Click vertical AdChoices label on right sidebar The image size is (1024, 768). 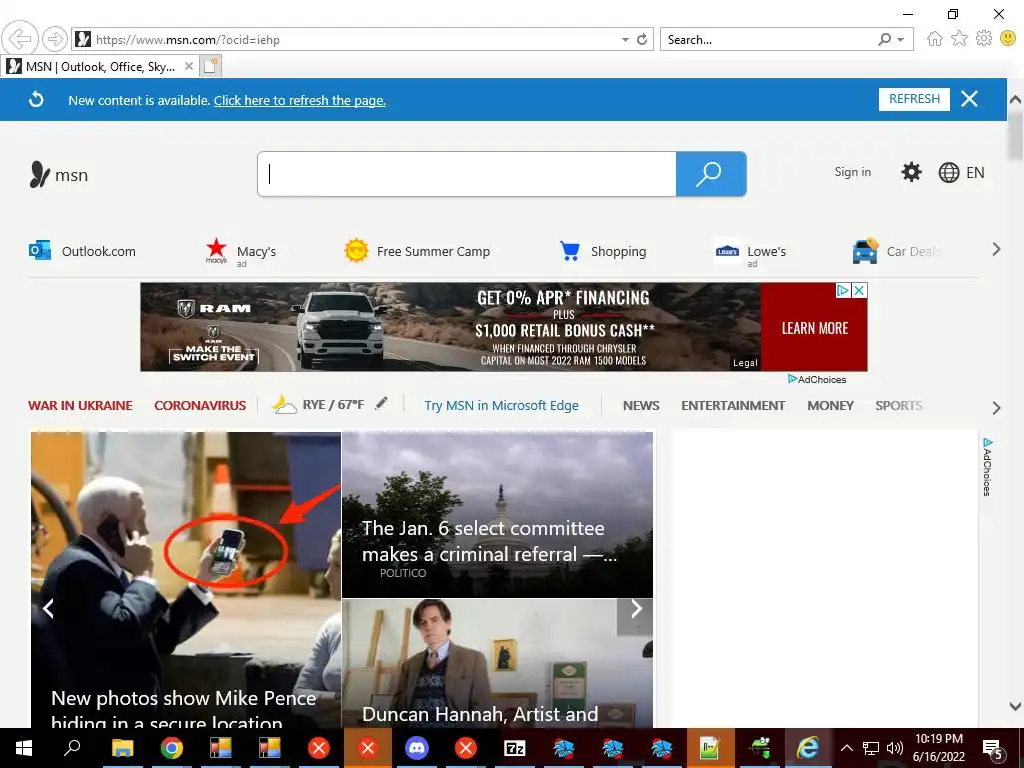(x=987, y=468)
